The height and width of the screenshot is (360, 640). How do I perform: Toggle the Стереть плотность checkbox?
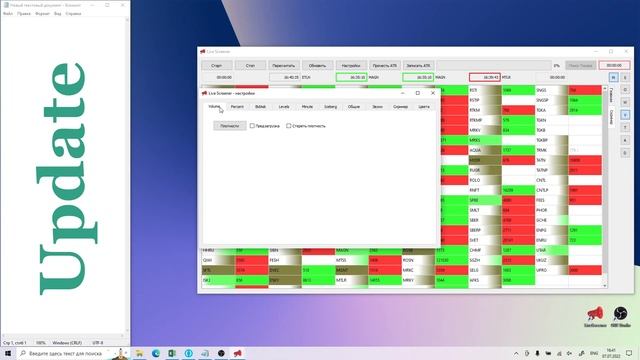click(x=289, y=126)
